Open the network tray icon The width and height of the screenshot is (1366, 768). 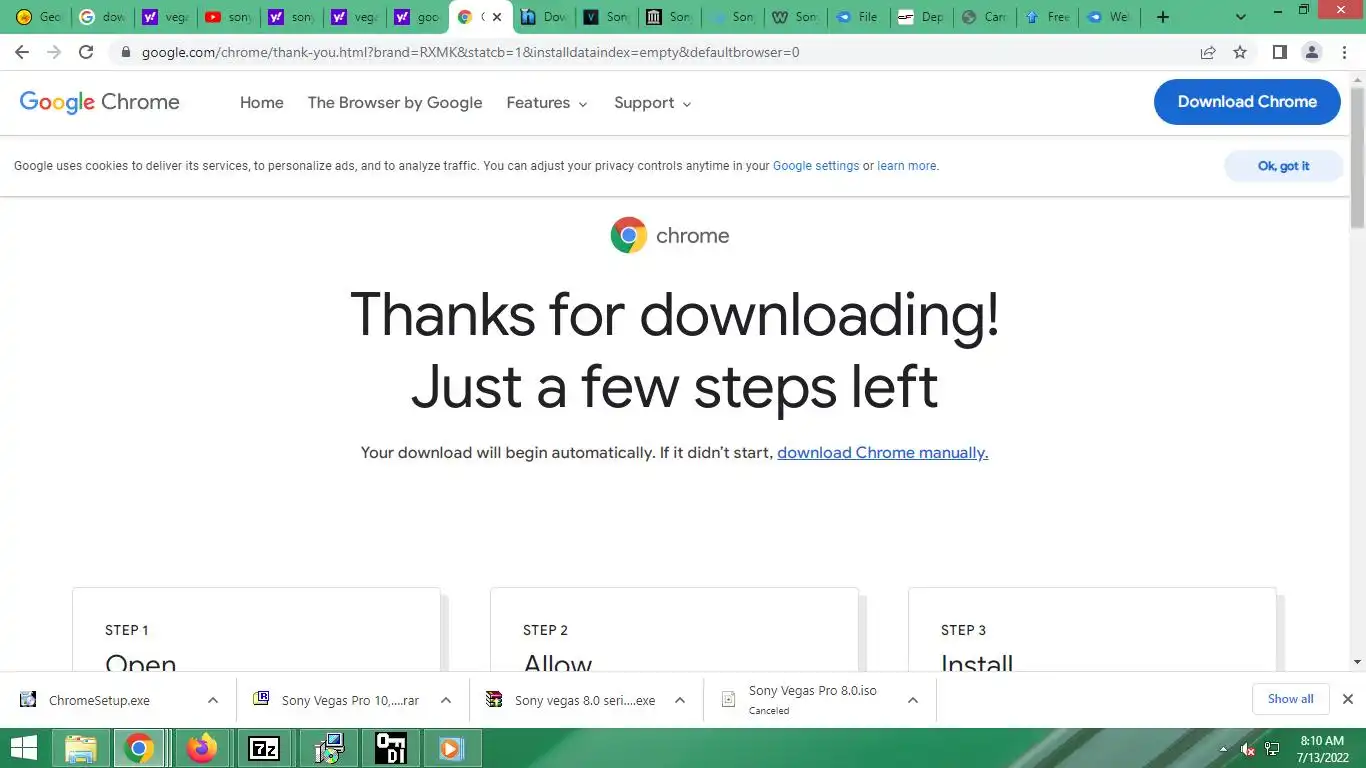(x=1273, y=749)
